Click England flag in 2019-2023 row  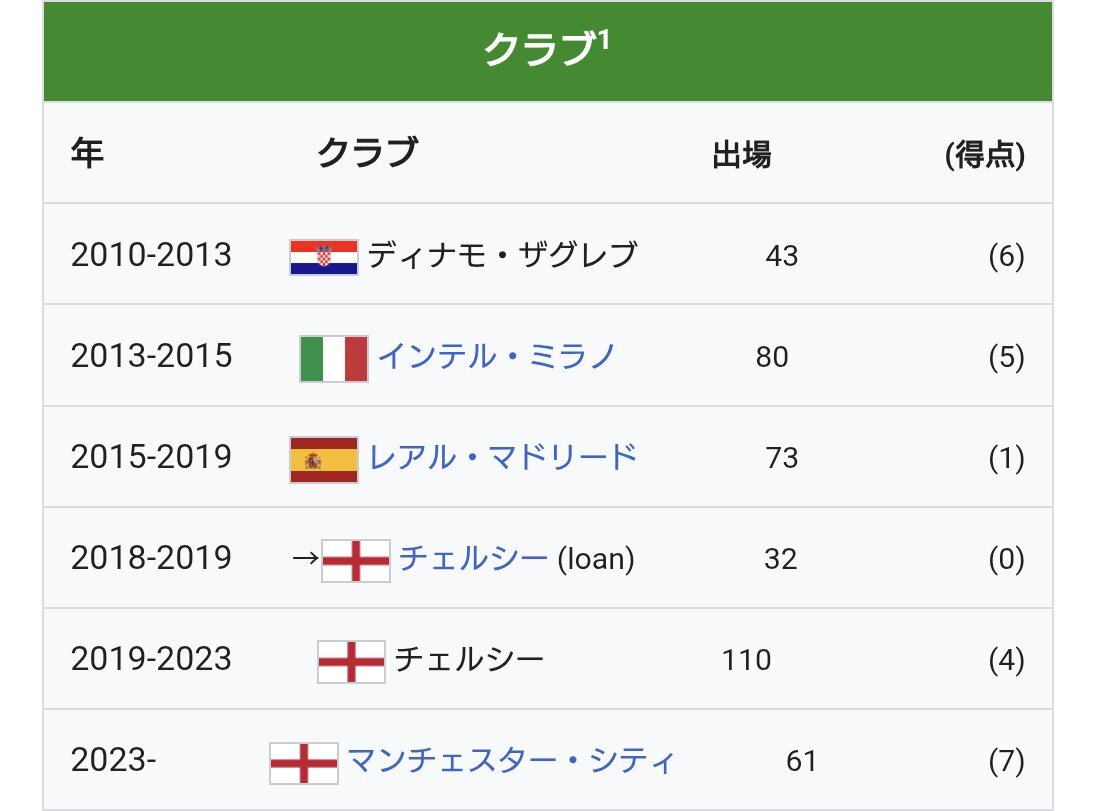[x=351, y=661]
